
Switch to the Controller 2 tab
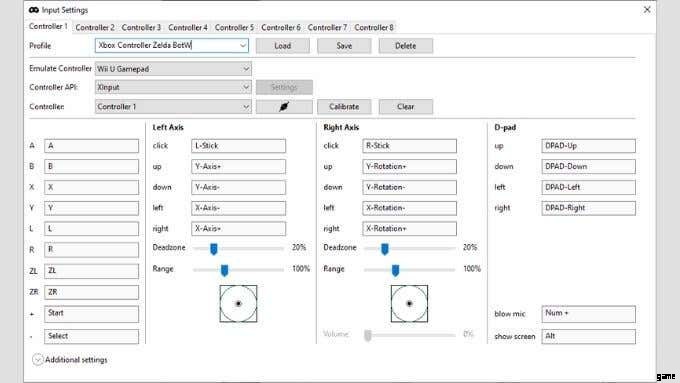[x=95, y=27]
